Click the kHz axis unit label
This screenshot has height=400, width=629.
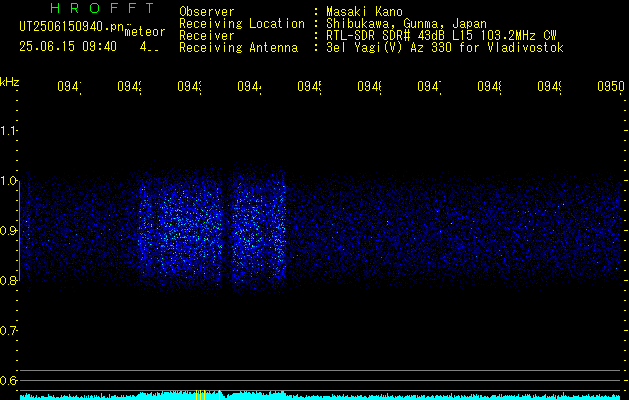10,82
